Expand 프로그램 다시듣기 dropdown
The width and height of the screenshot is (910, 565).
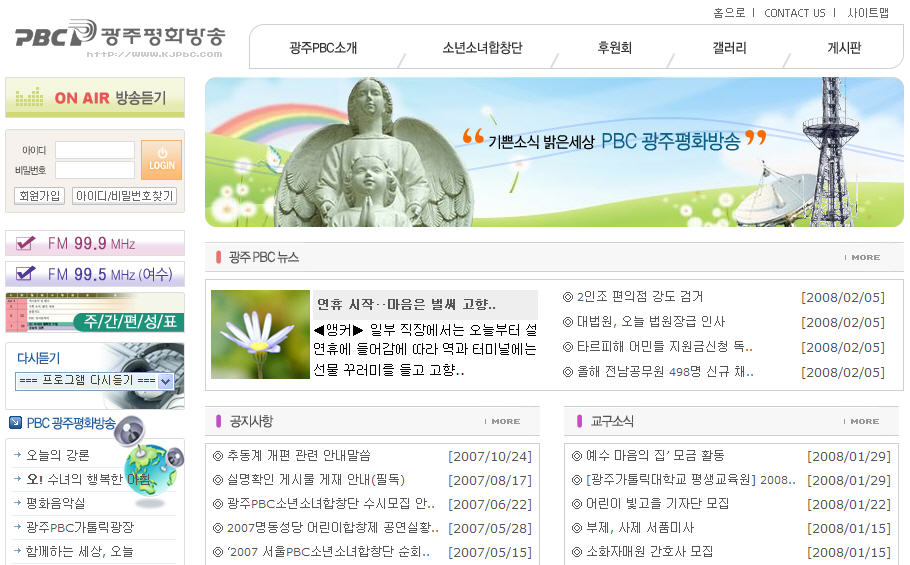click(x=95, y=381)
